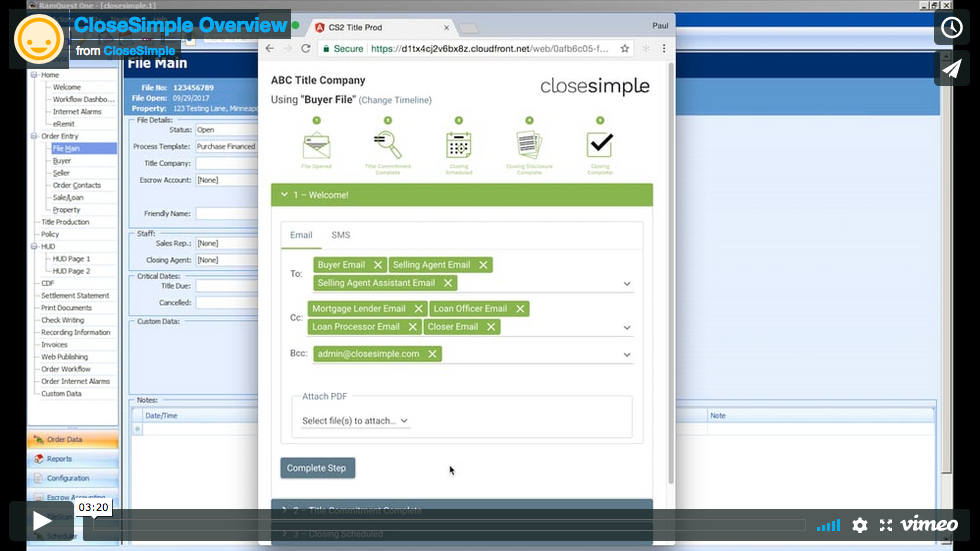Select Closing Disclosure Complete documents step
Screen dimensions: 980x551
pyautogui.click(x=529, y=147)
